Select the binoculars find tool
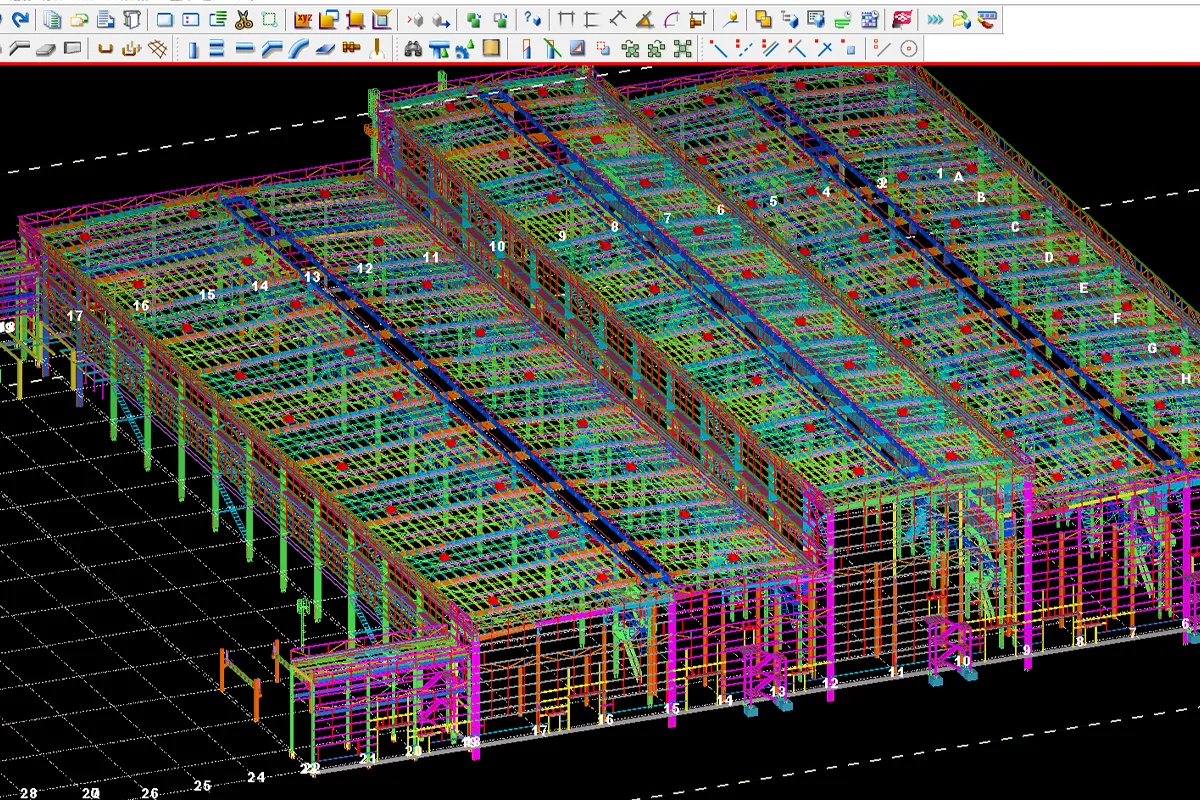Viewport: 1200px width, 800px height. pos(415,45)
